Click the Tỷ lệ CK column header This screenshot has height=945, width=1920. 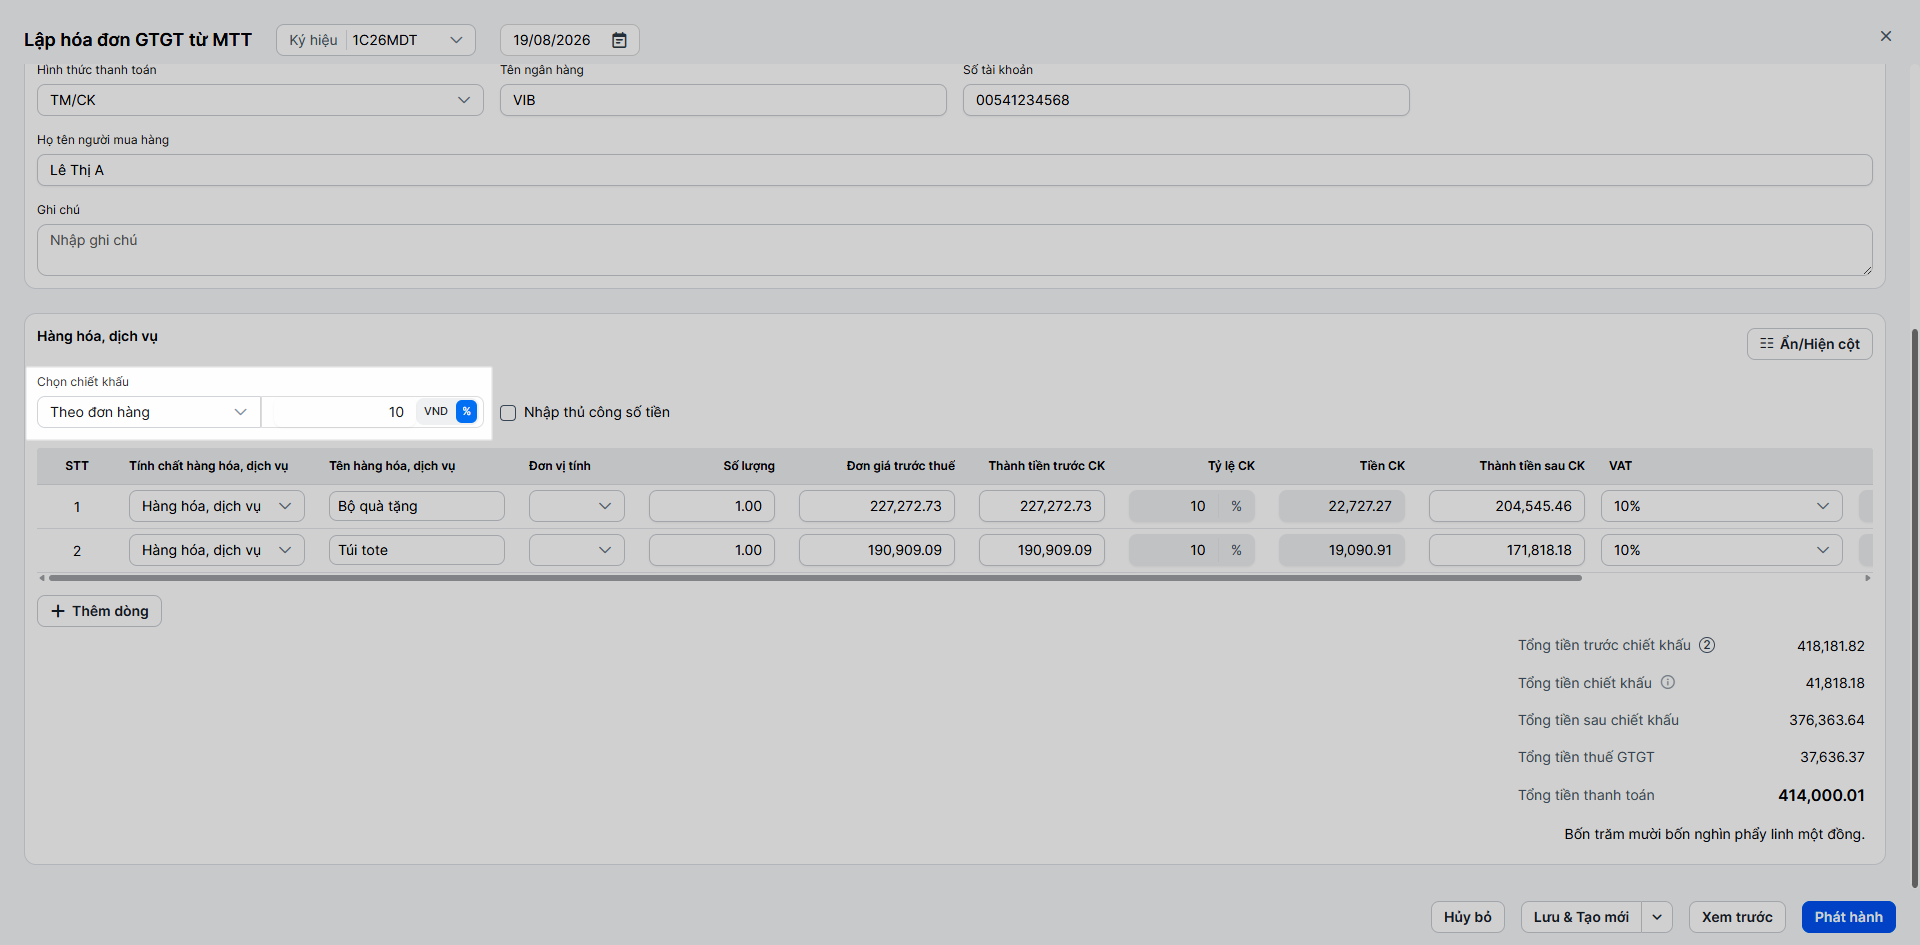1231,466
